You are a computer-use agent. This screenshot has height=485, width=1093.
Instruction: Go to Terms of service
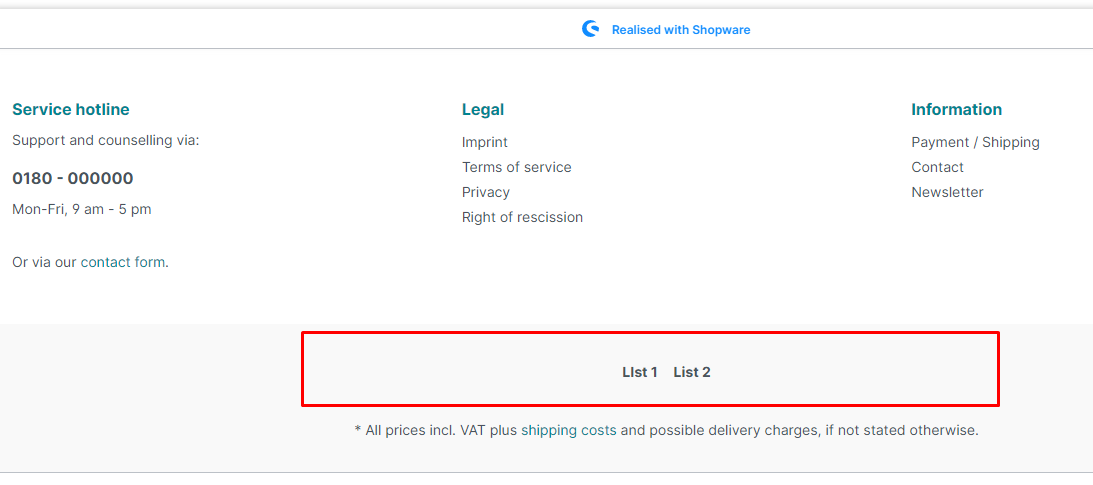click(517, 167)
